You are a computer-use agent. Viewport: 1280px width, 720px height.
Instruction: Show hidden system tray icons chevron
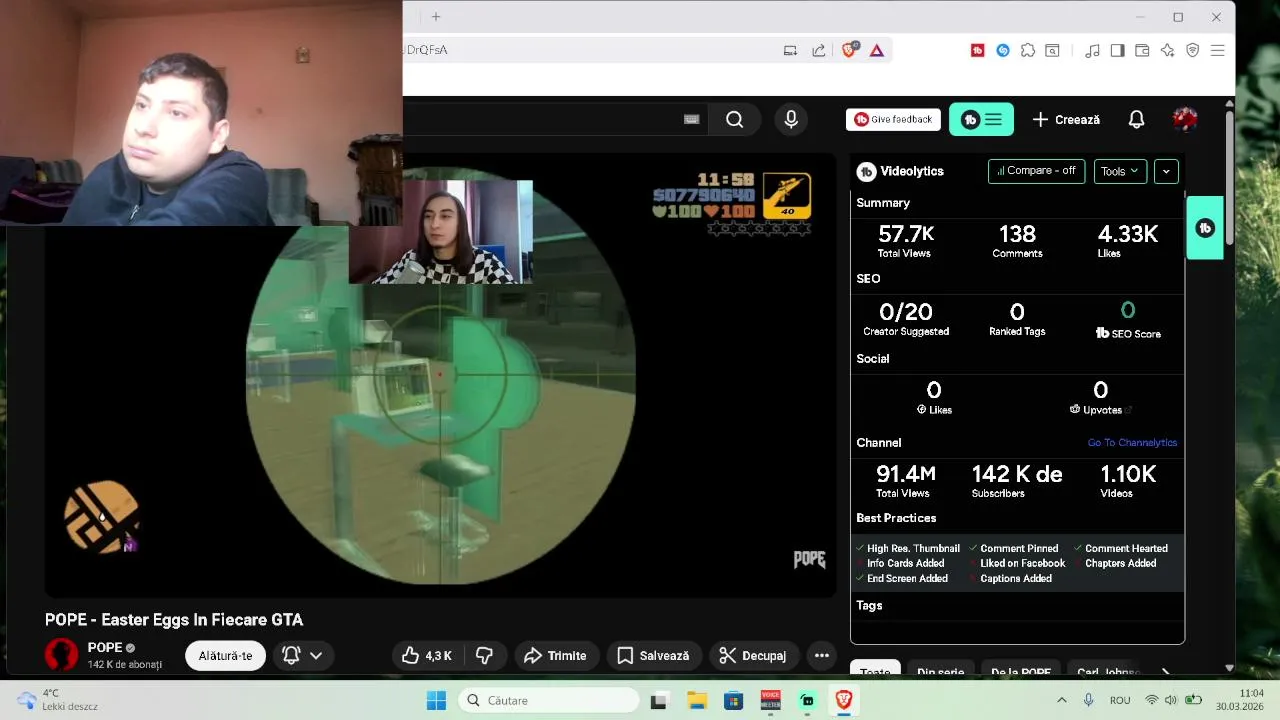(x=1061, y=700)
